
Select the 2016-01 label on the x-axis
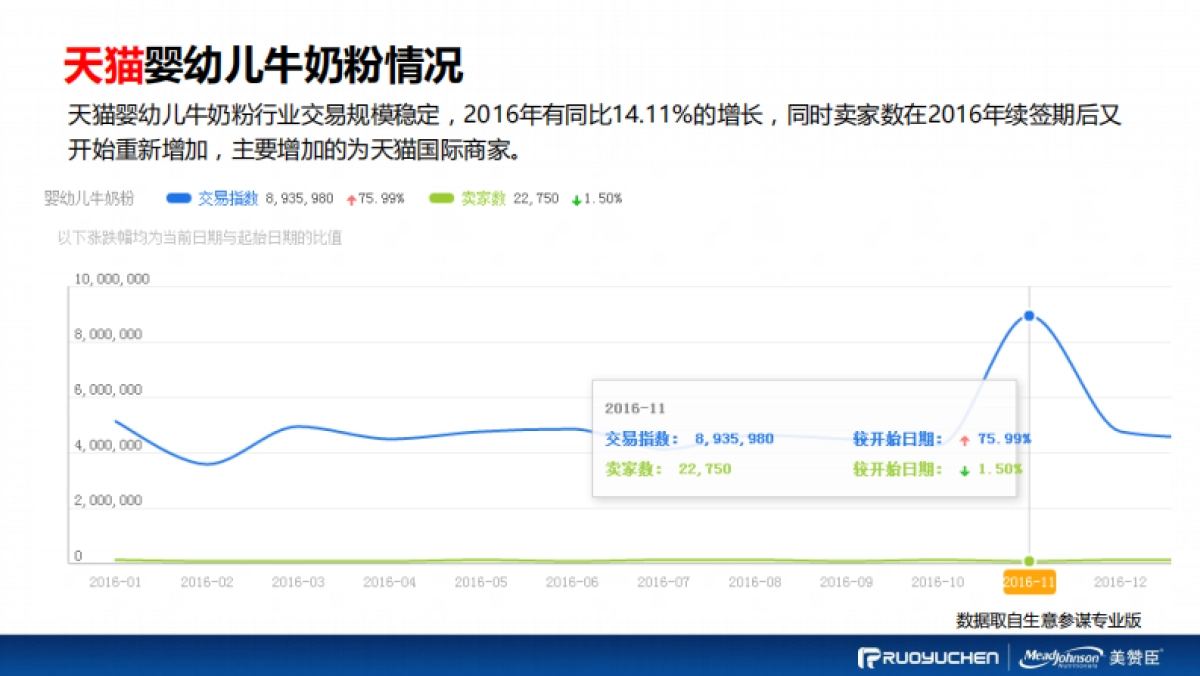point(114,581)
